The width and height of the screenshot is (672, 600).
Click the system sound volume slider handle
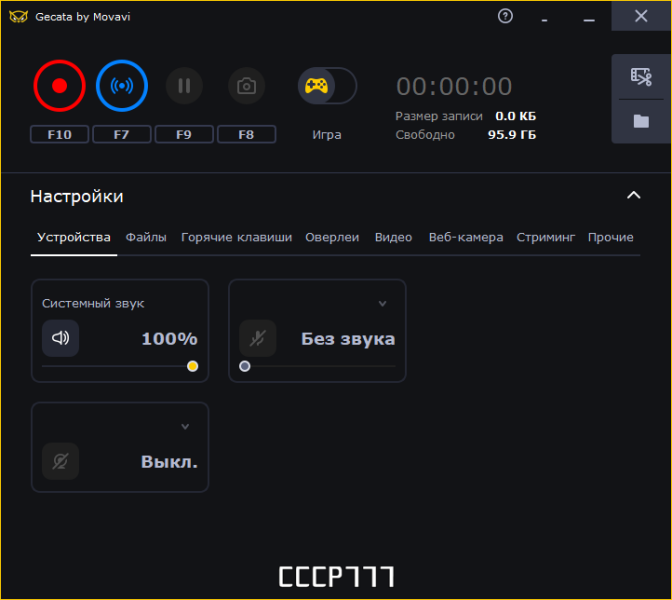click(x=192, y=366)
